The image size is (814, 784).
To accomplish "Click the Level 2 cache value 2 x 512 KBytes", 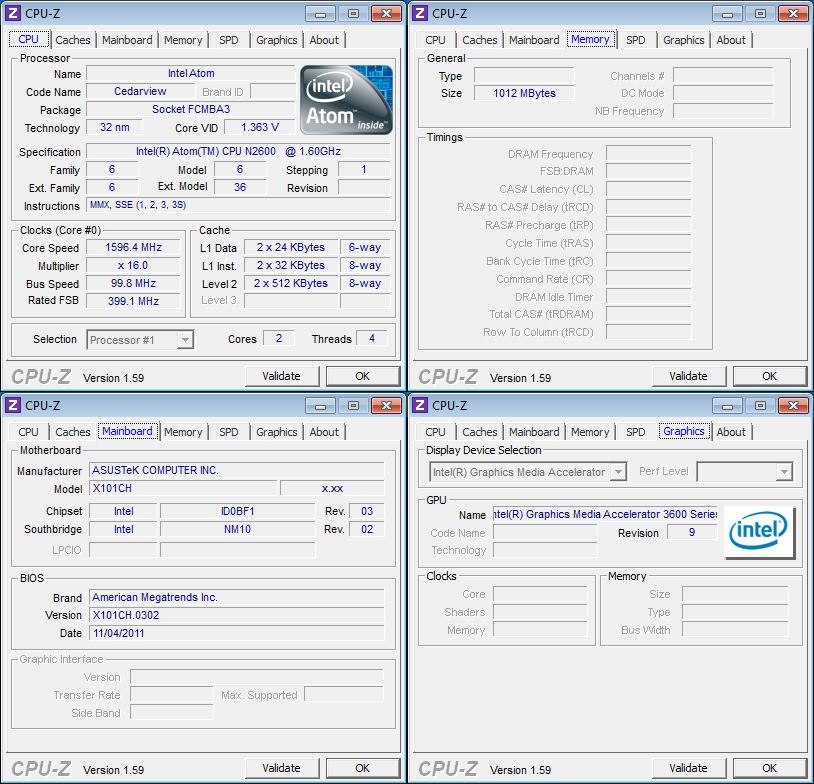I will (291, 283).
